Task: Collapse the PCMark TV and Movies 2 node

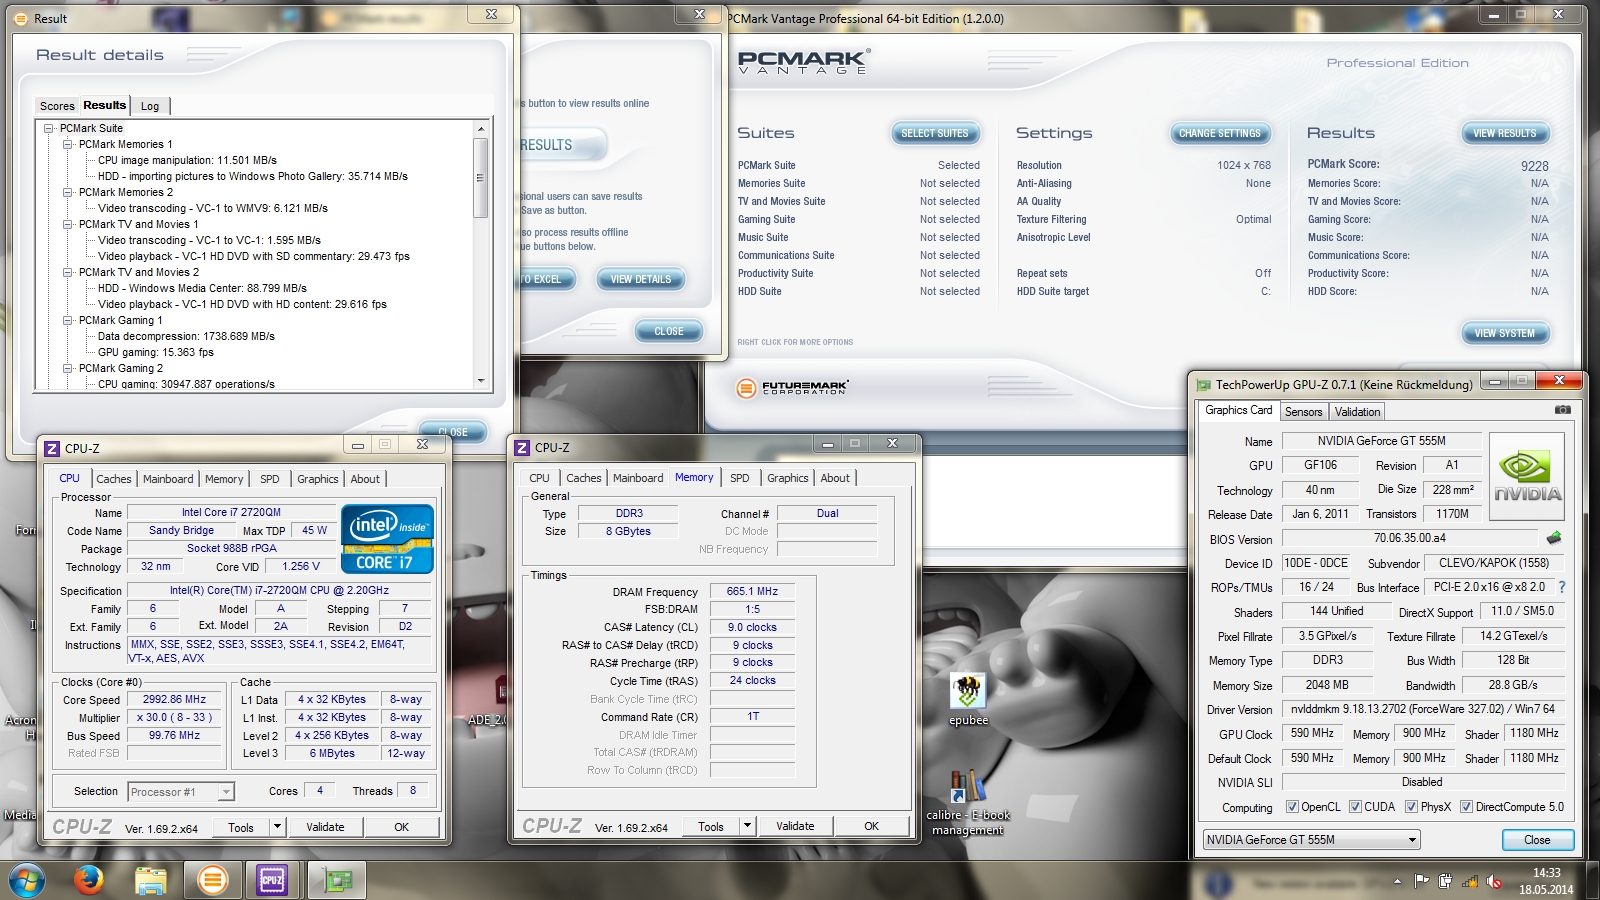Action: point(68,272)
